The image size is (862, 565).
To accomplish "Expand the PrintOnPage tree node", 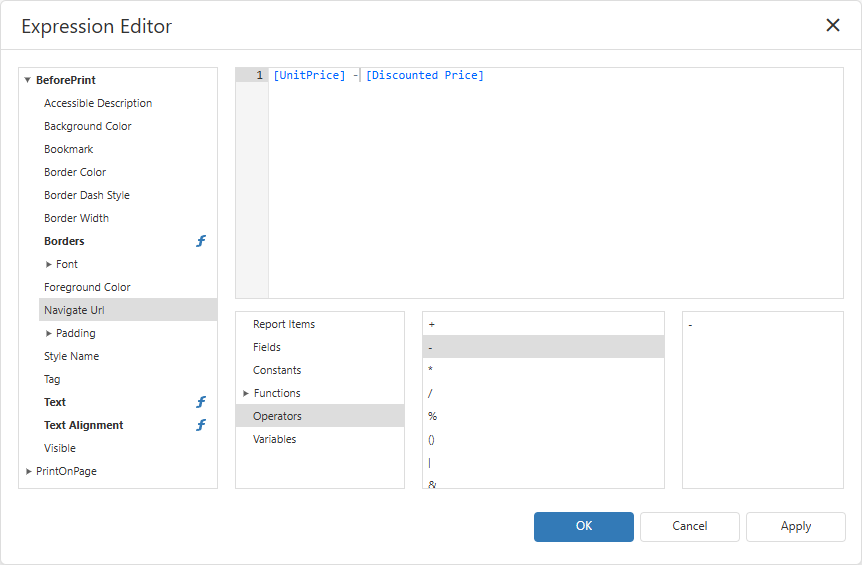I will coord(29,472).
